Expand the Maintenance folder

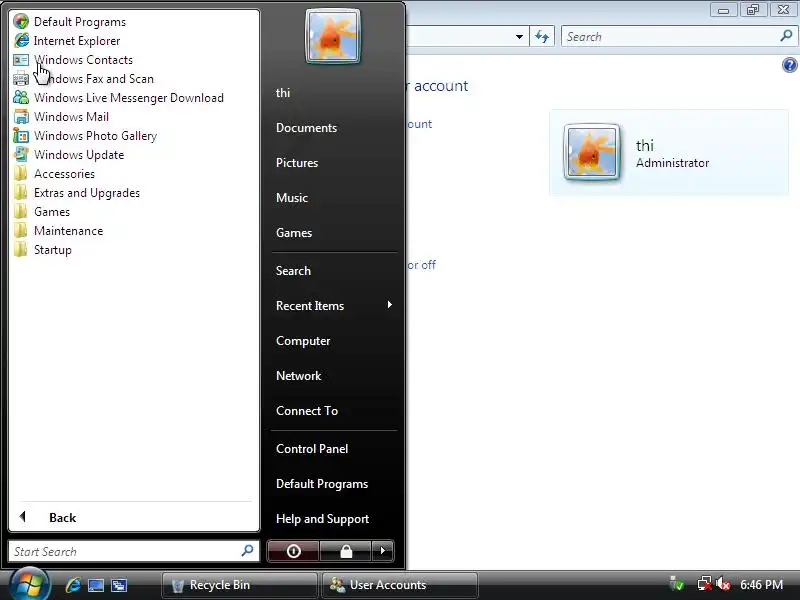(68, 231)
